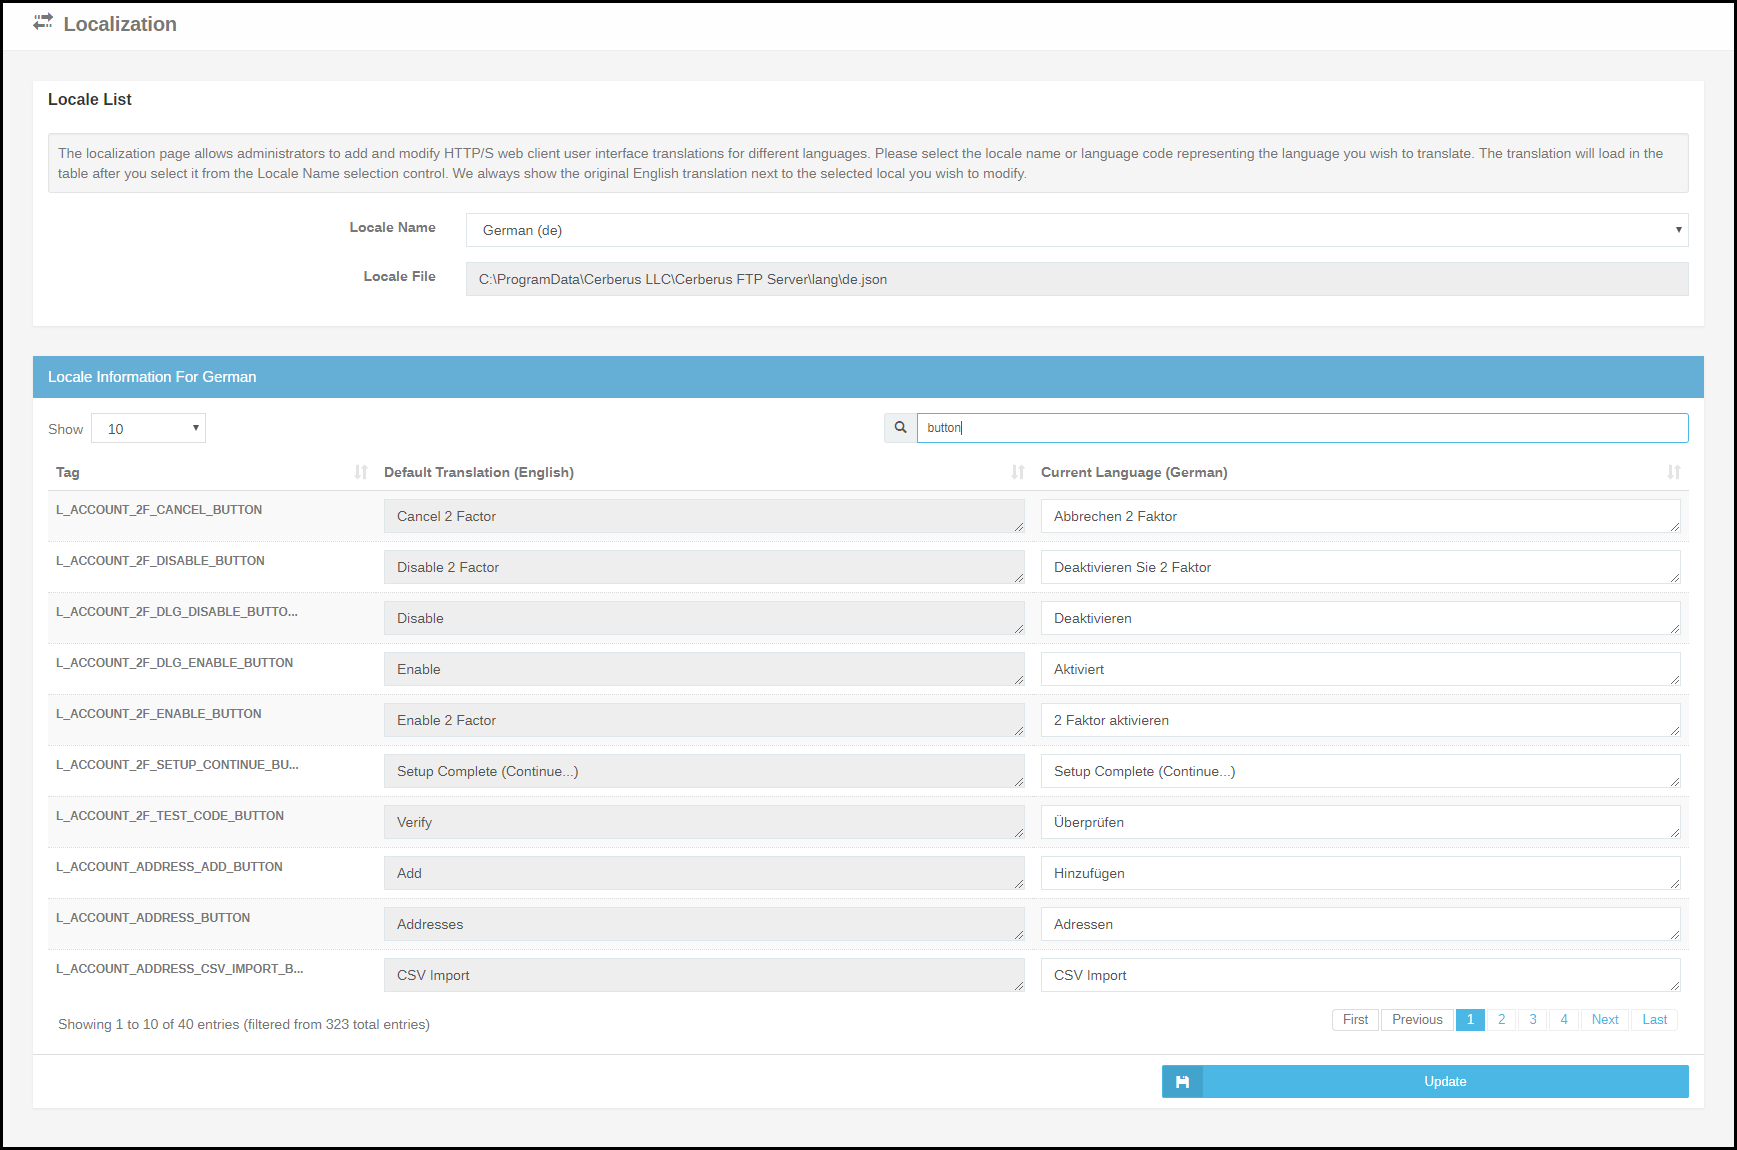1737x1150 pixels.
Task: Open the Show entries count dropdown
Action: tap(148, 428)
